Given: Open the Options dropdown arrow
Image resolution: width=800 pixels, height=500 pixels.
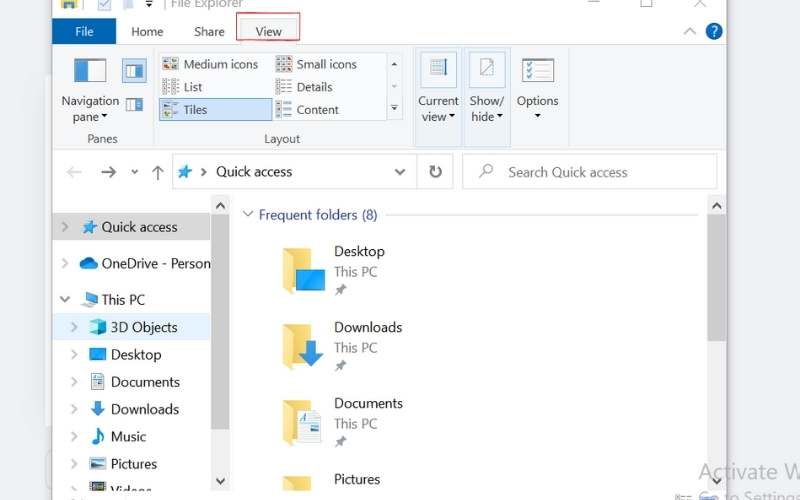Looking at the screenshot, I should point(537,116).
